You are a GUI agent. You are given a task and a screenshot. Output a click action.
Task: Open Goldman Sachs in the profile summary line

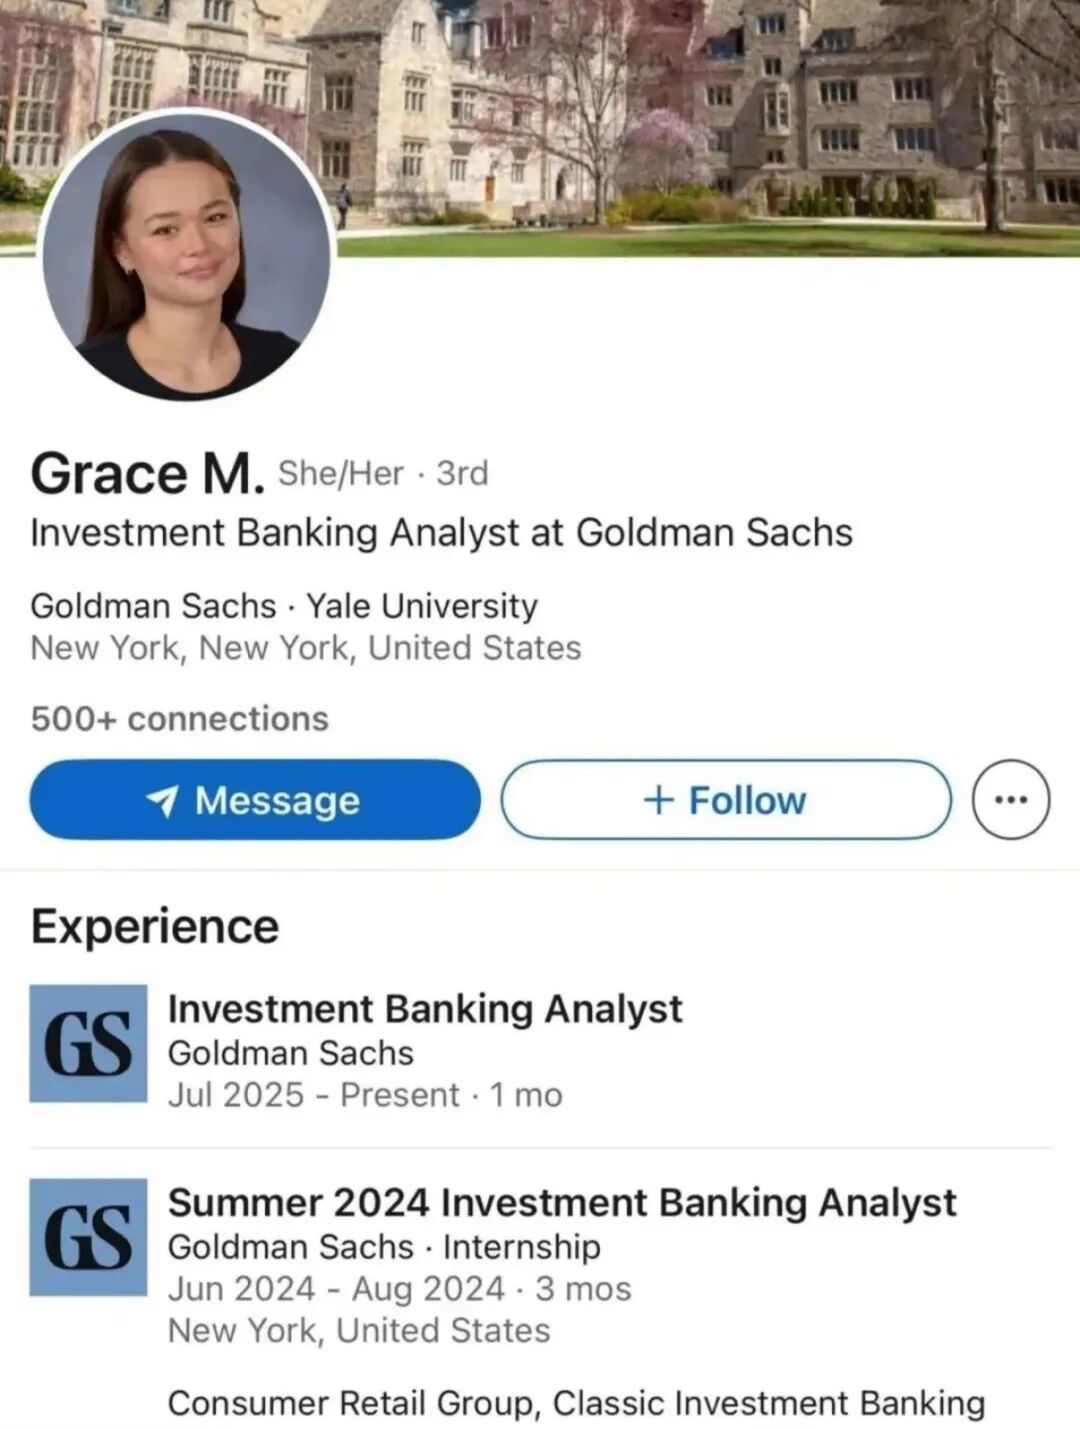(153, 606)
